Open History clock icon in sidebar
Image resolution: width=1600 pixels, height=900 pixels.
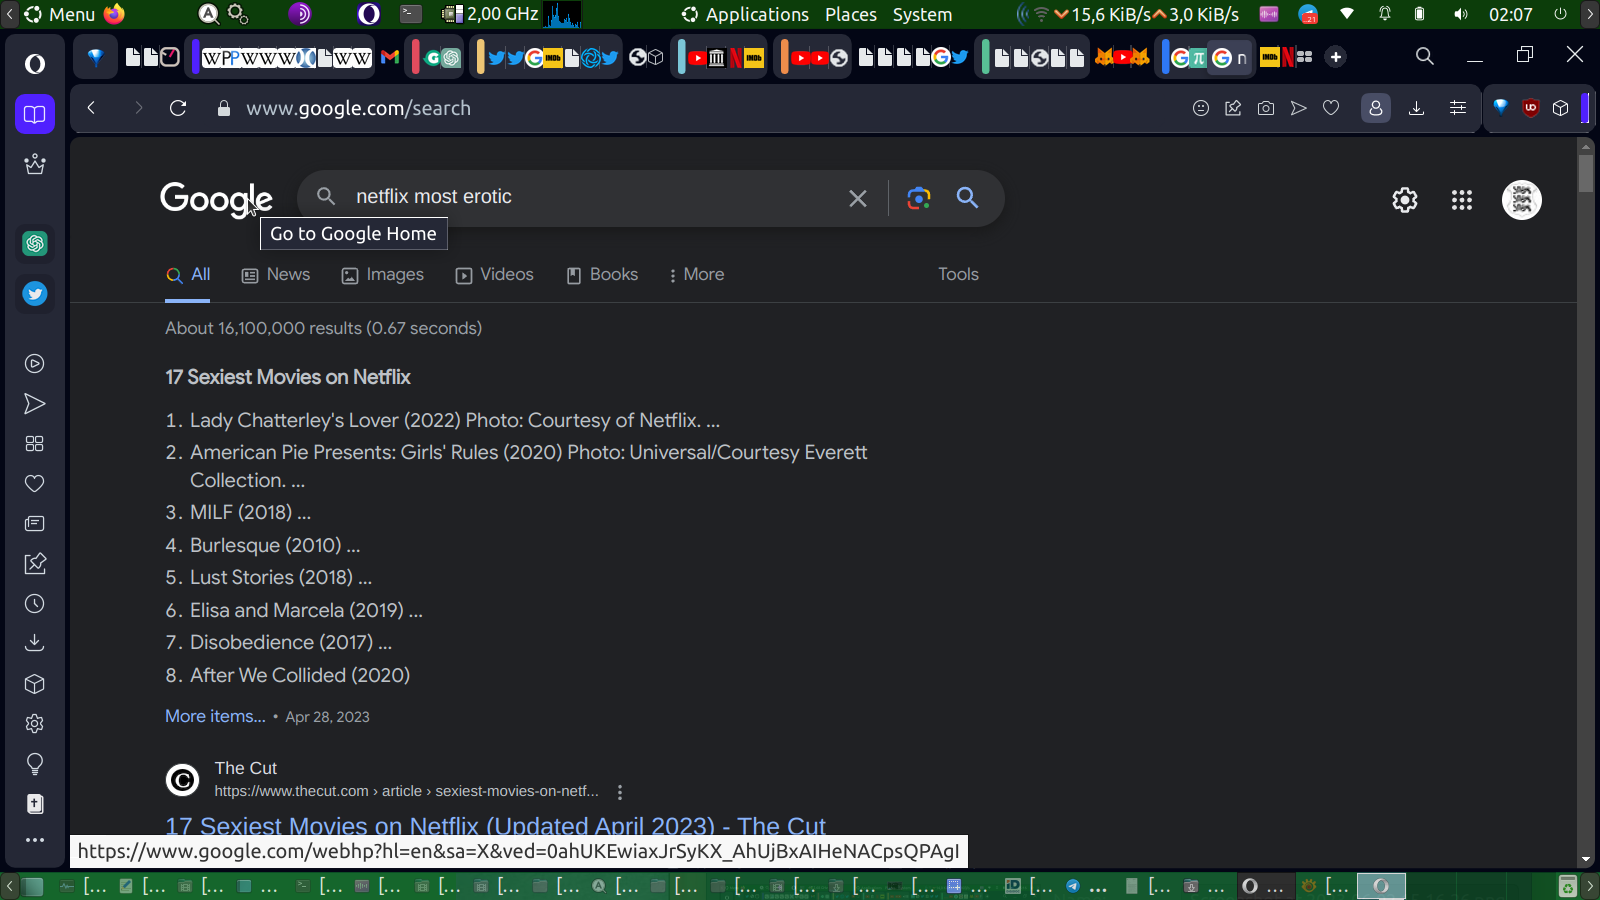pos(35,604)
